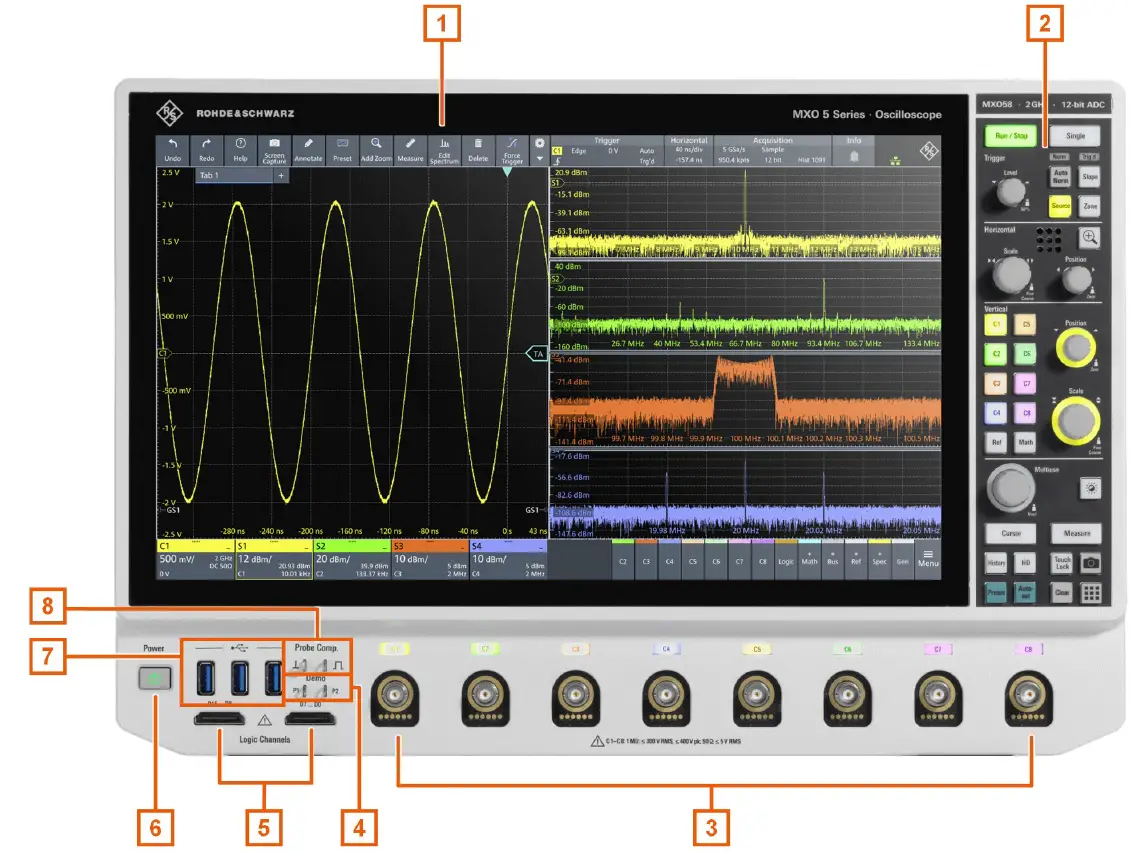Open the Horizontal settings panel in the top bar

[689, 151]
